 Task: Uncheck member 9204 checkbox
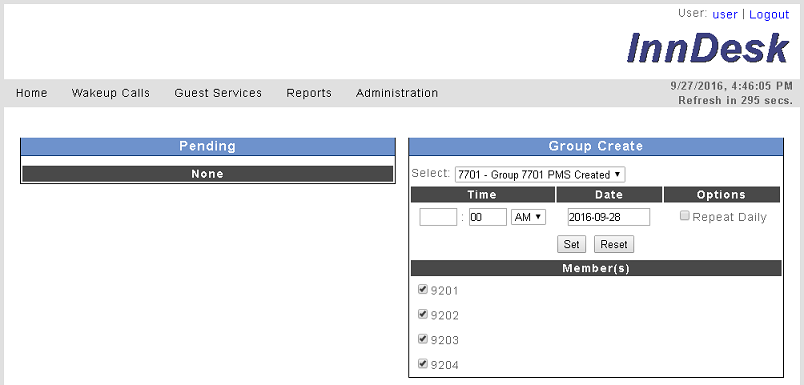click(423, 364)
